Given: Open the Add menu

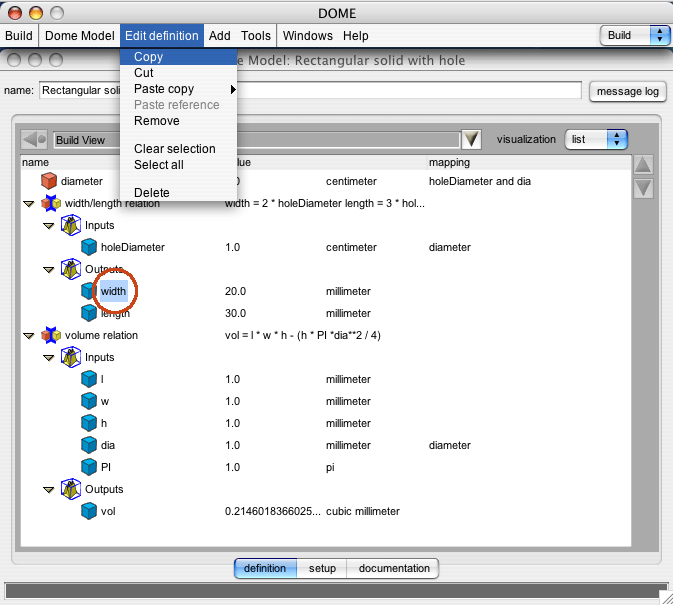Looking at the screenshot, I should 220,36.
